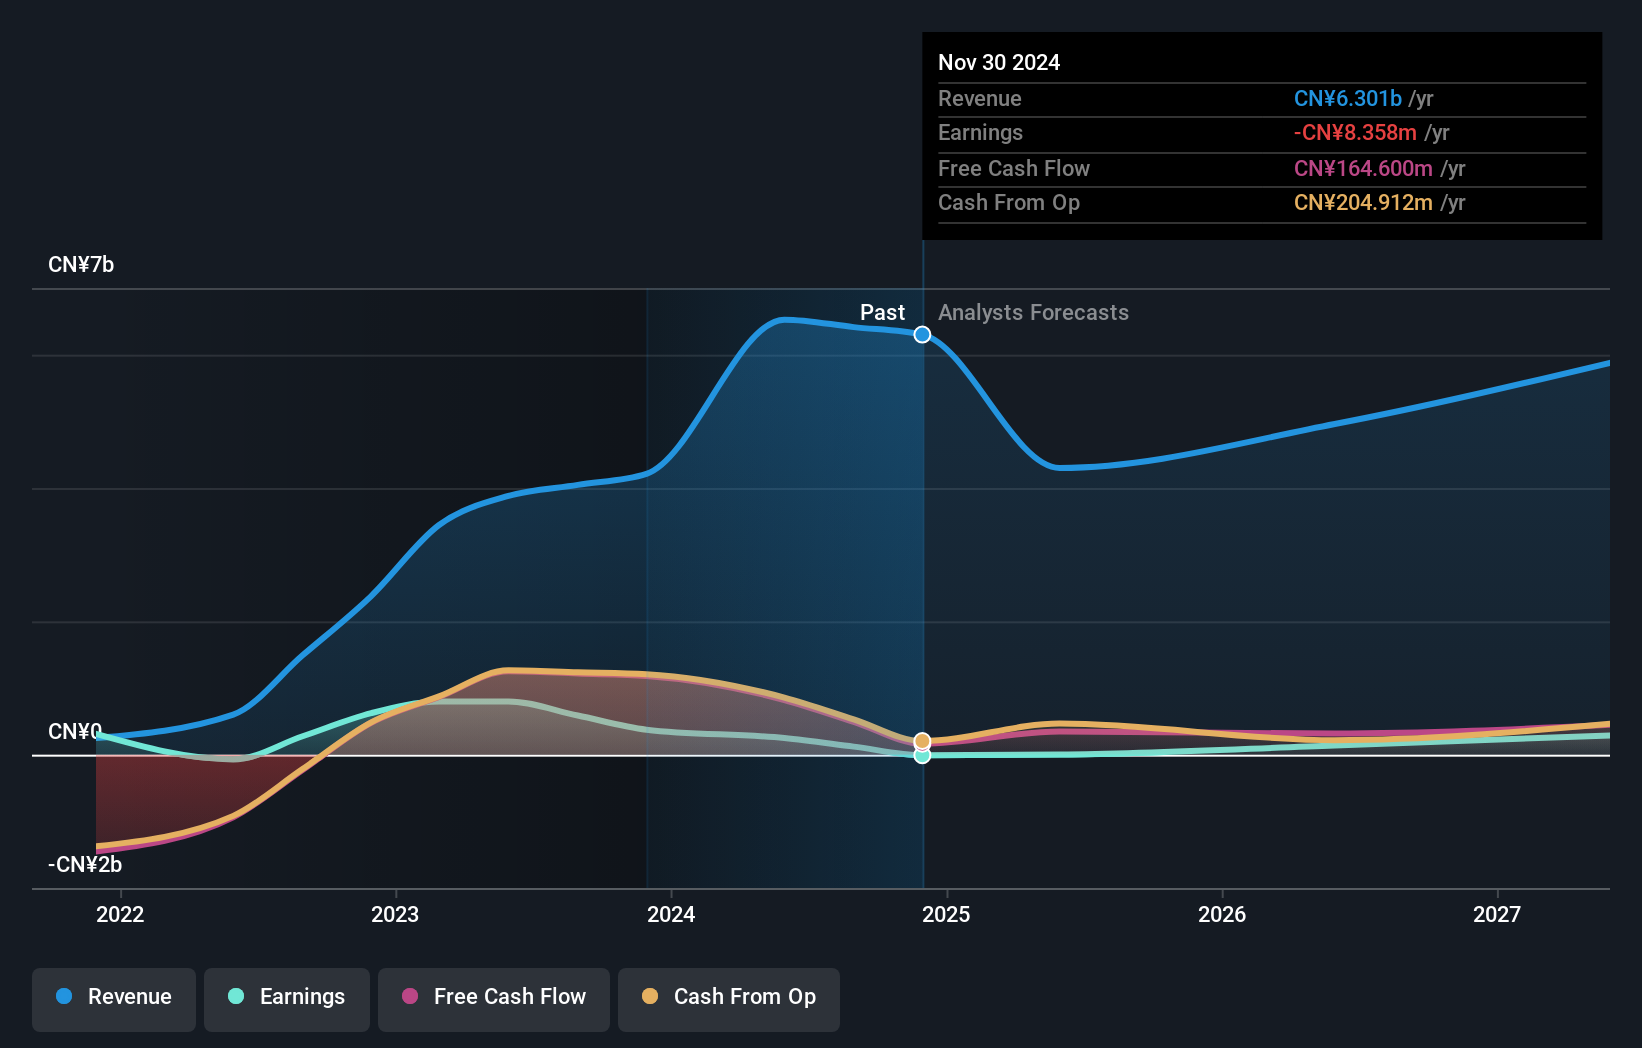This screenshot has height=1048, width=1642.
Task: Select the teal Earnings marker below the baseline
Action: (921, 757)
